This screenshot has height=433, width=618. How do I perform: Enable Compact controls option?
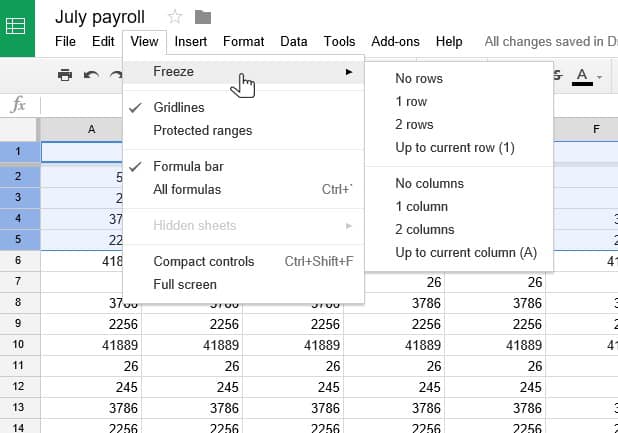[203, 261]
